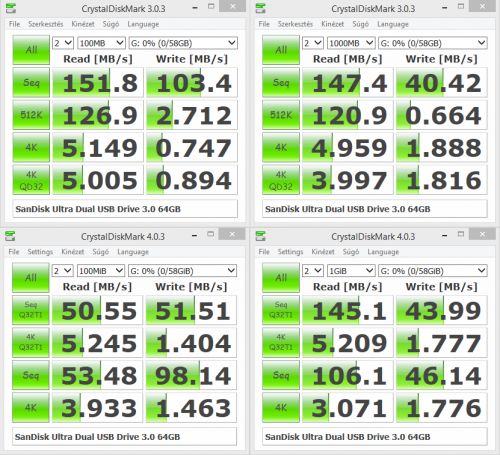Open Súgó menu in the 1000MB window
This screenshot has width=500, height=455.
click(361, 24)
